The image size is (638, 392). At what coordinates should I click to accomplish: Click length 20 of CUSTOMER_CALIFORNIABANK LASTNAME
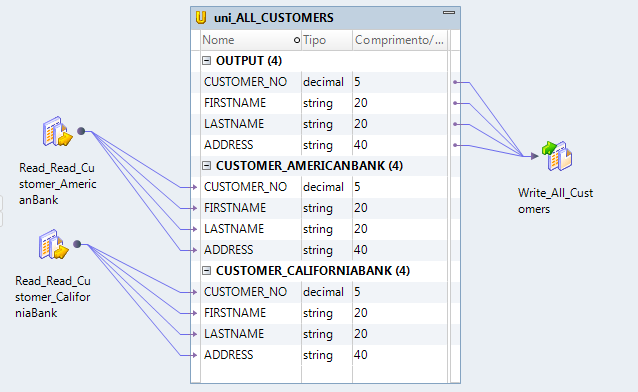(361, 334)
